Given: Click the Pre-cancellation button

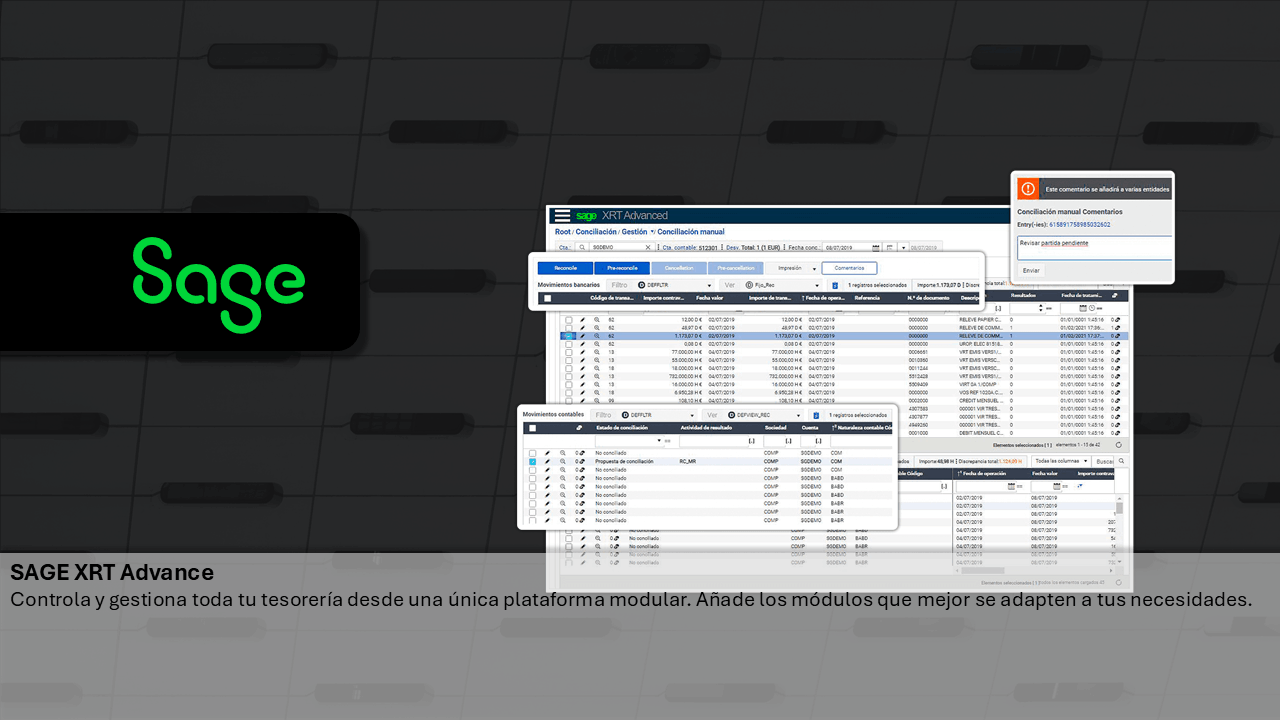Looking at the screenshot, I should [x=735, y=268].
